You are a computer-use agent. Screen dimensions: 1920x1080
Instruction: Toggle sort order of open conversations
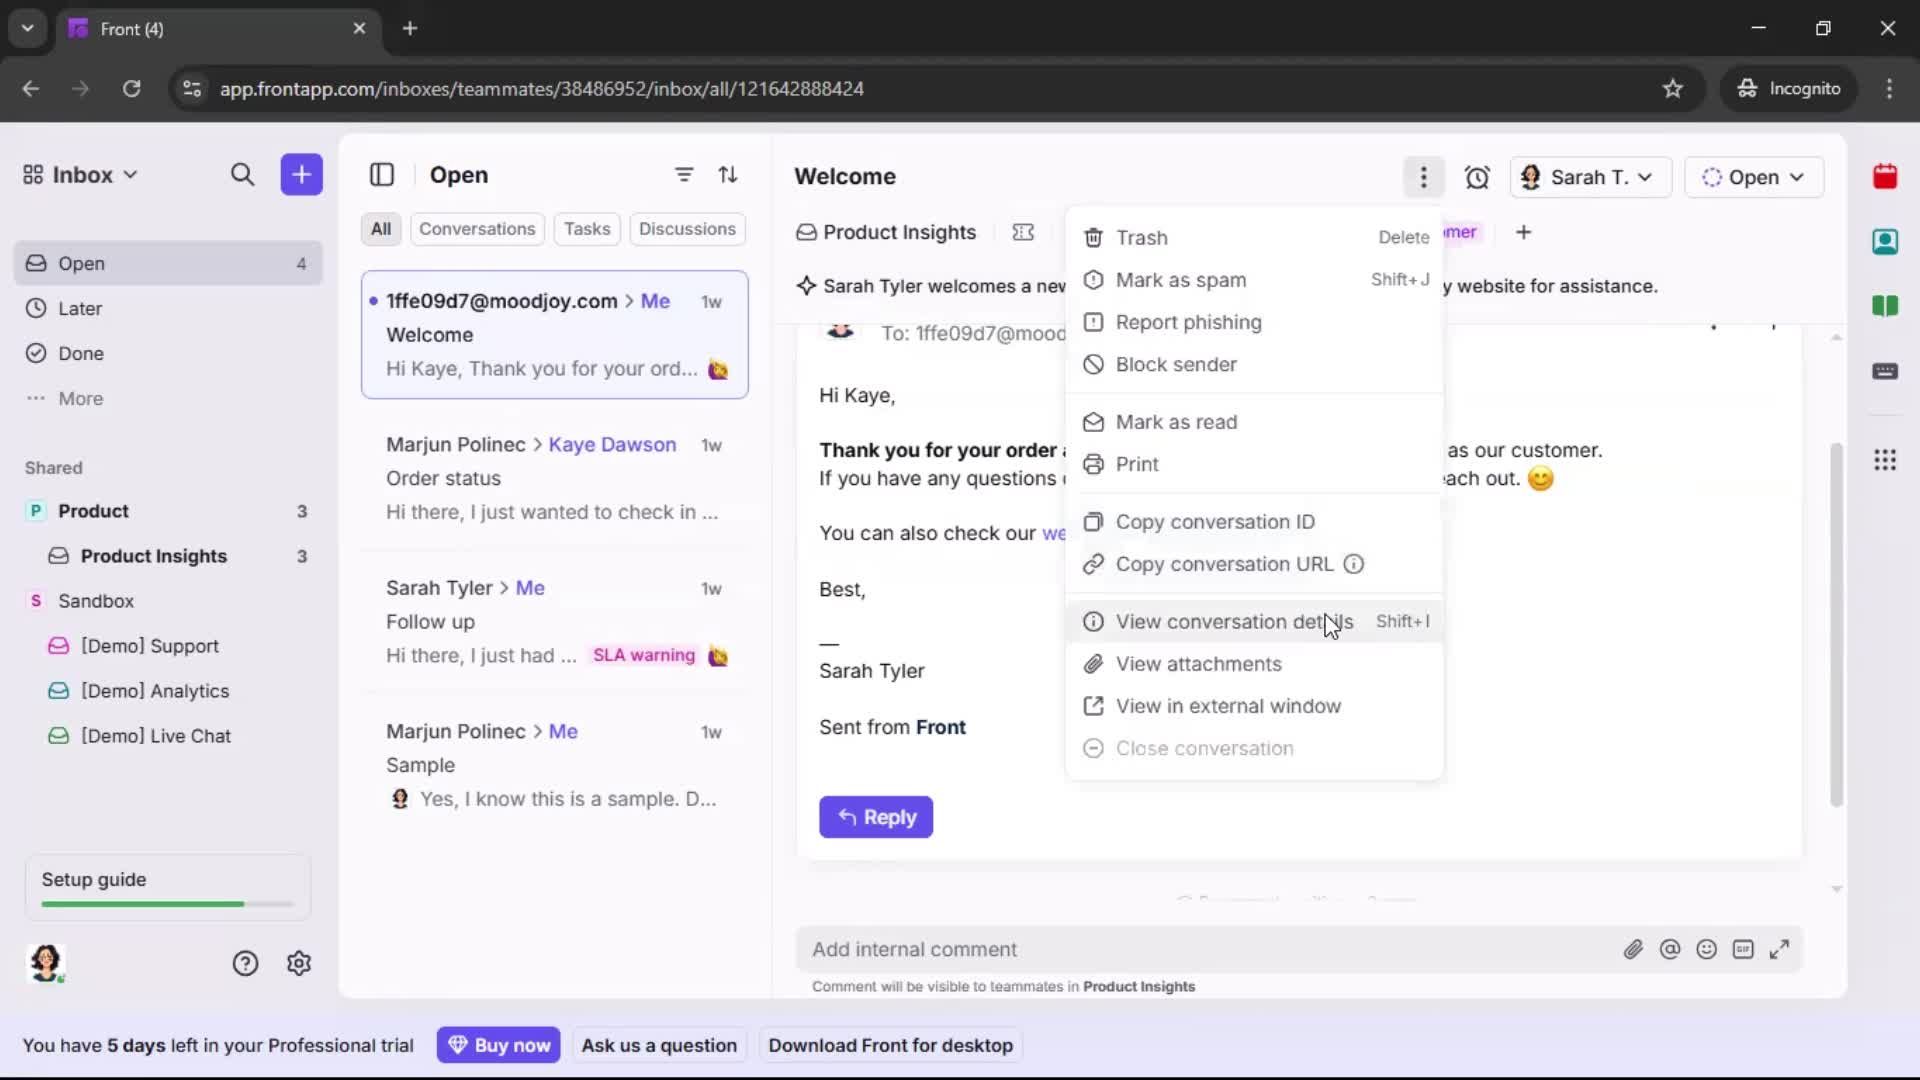729,174
